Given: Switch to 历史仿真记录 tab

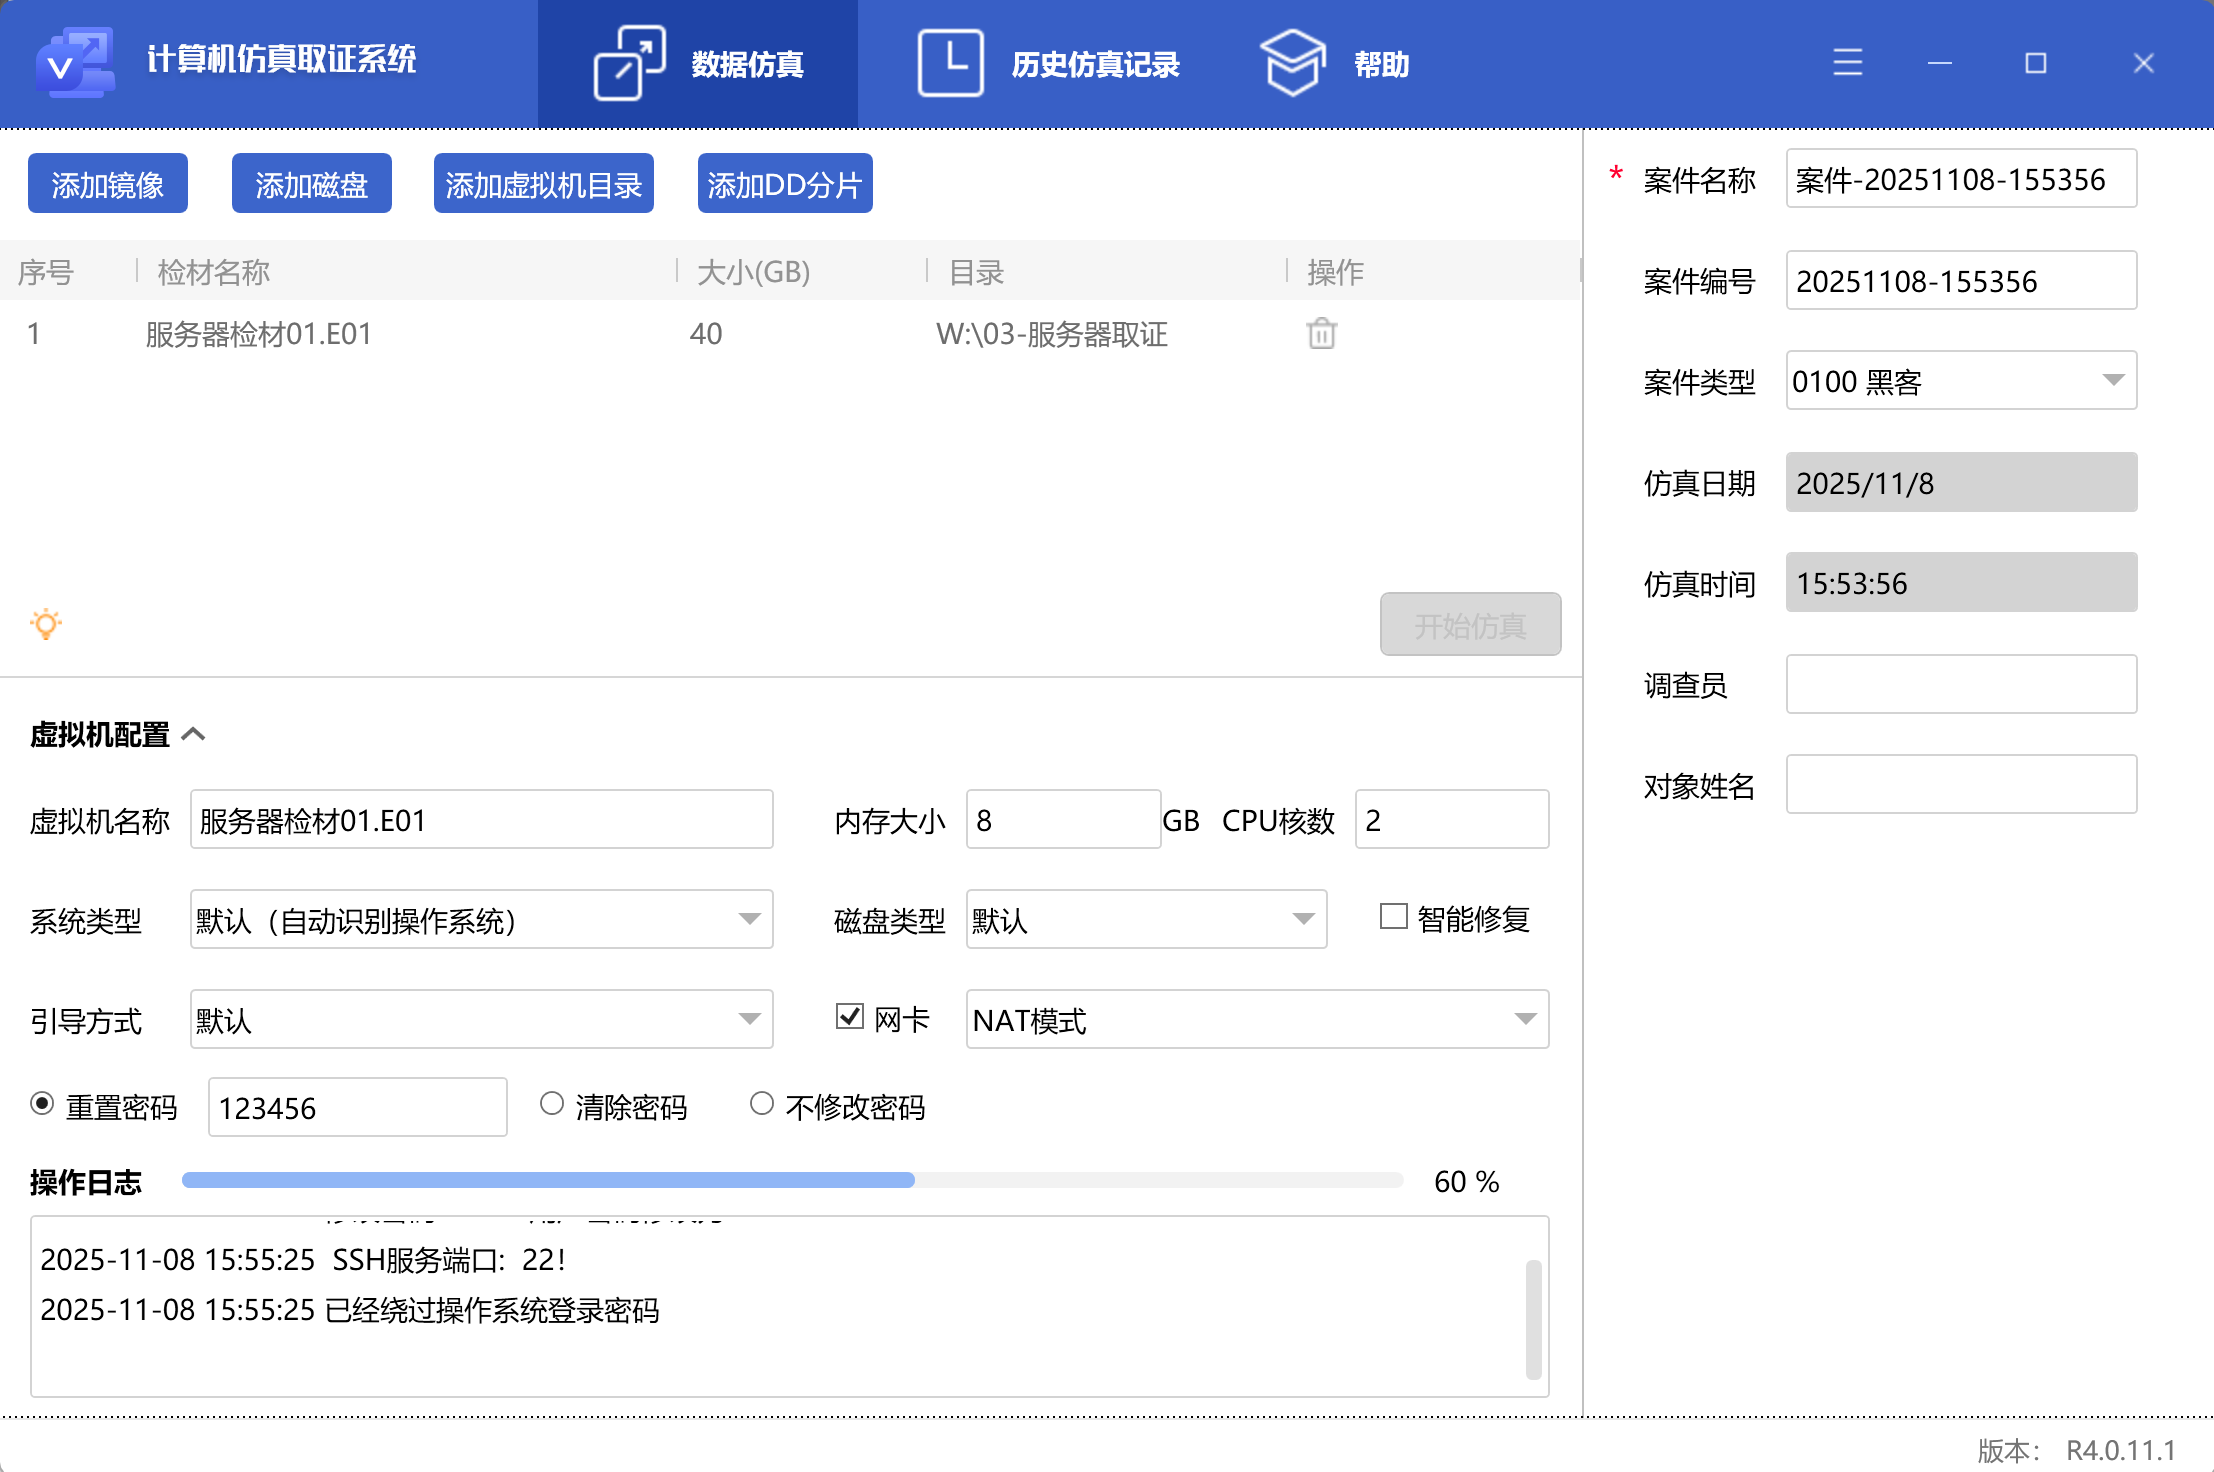Looking at the screenshot, I should (x=1094, y=65).
